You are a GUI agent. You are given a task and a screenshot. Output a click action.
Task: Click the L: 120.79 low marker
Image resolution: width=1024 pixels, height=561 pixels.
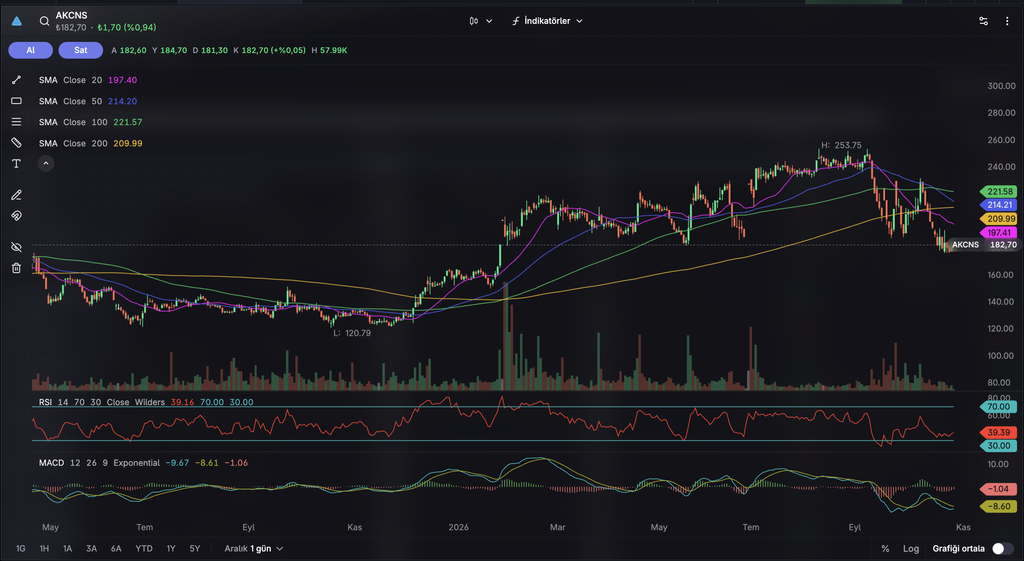352,333
